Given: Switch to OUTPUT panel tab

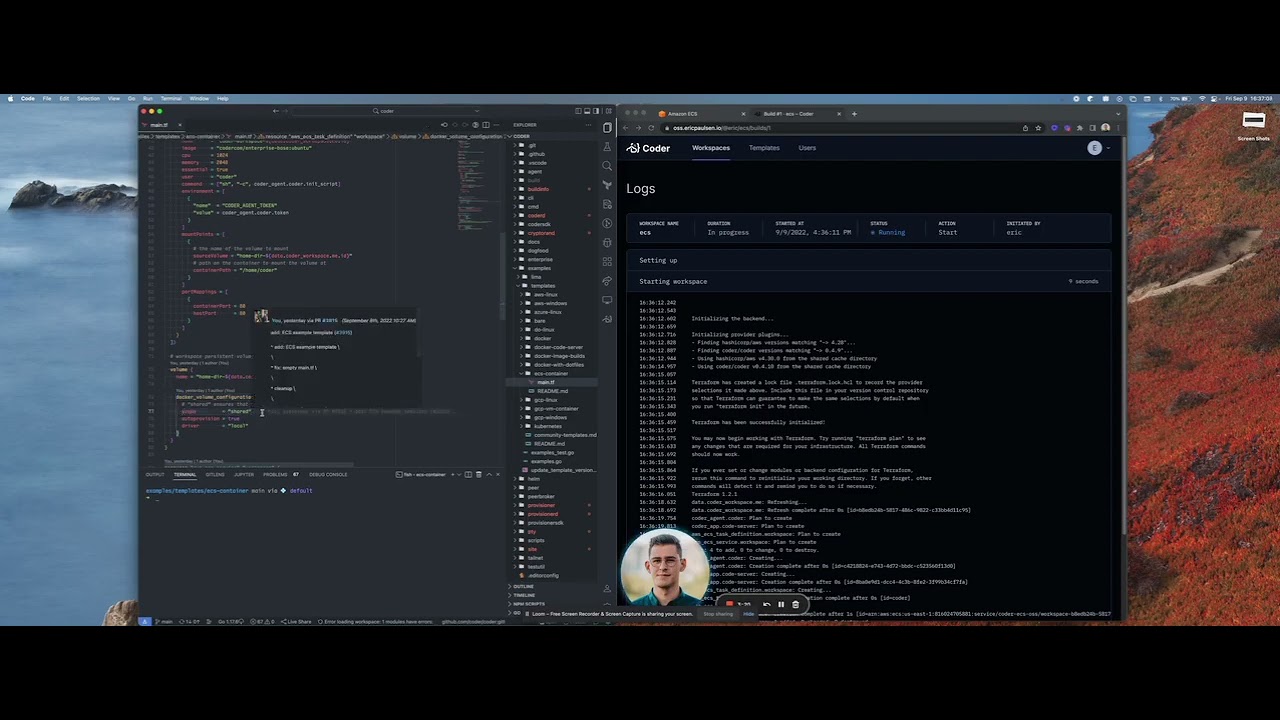Looking at the screenshot, I should pos(155,474).
